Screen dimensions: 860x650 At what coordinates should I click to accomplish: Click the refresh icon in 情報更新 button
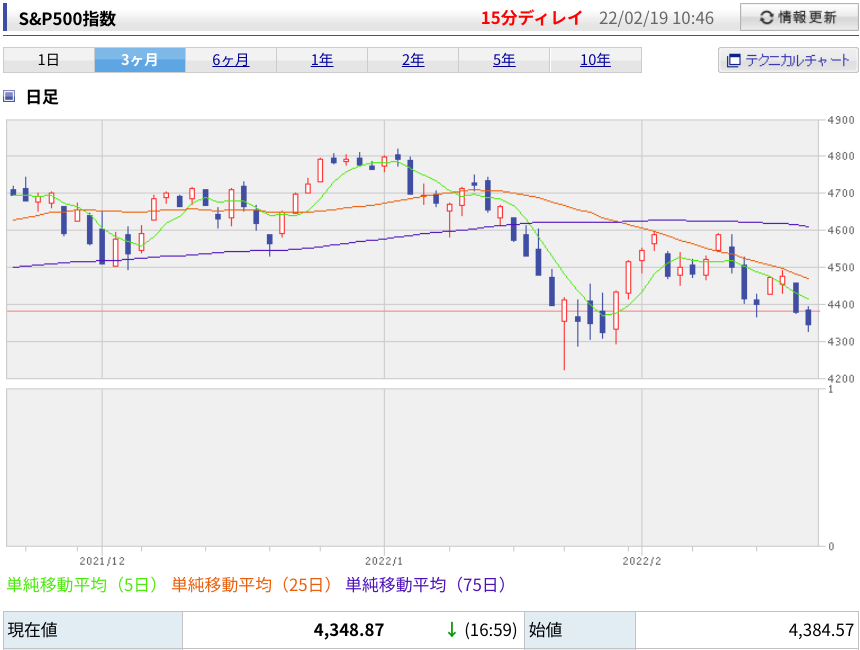coord(766,18)
